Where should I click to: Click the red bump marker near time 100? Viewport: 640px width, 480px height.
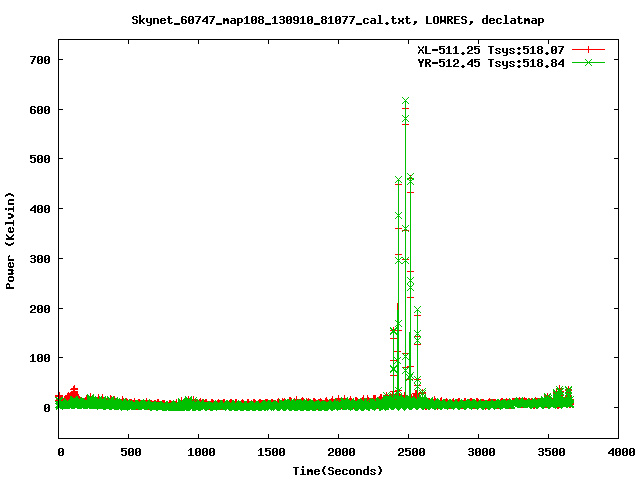point(73,391)
